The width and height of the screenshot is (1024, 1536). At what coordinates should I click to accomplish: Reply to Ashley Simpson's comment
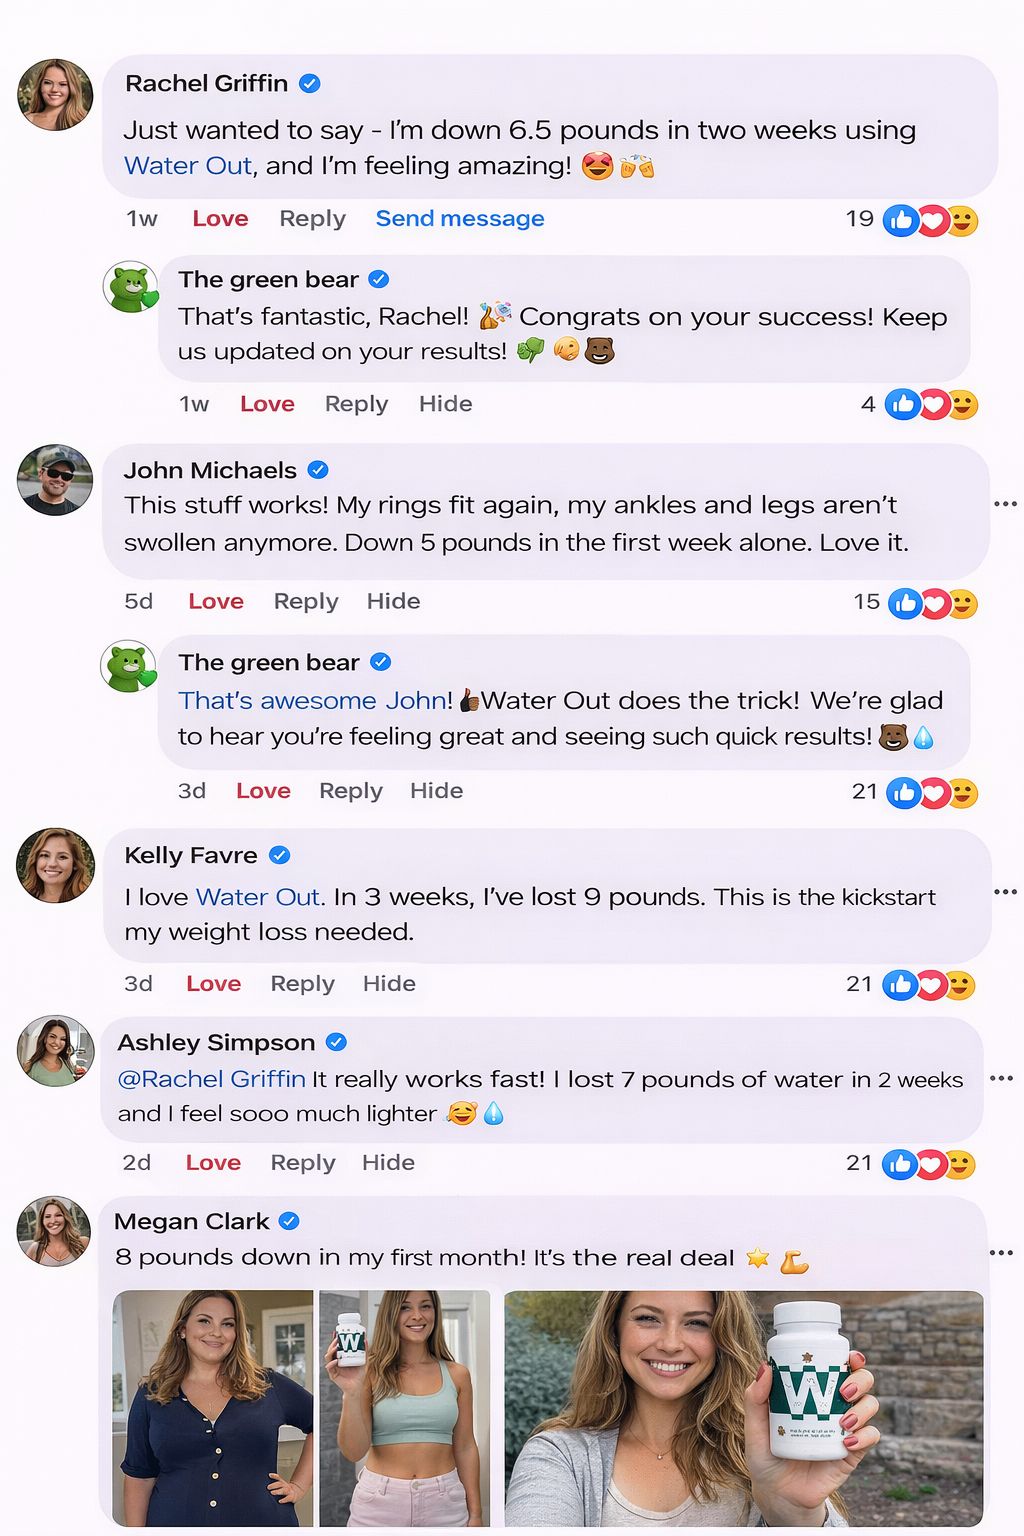[x=303, y=1163]
